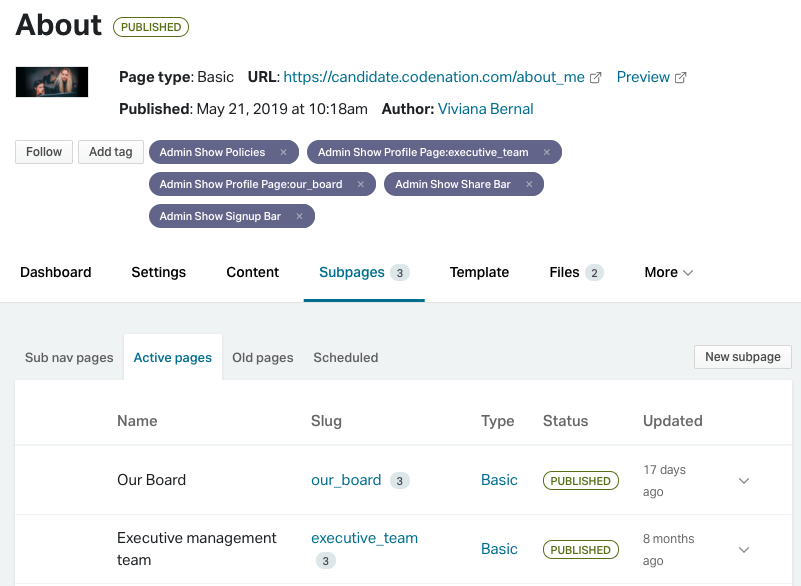Click the About page thumbnail image

tap(52, 82)
